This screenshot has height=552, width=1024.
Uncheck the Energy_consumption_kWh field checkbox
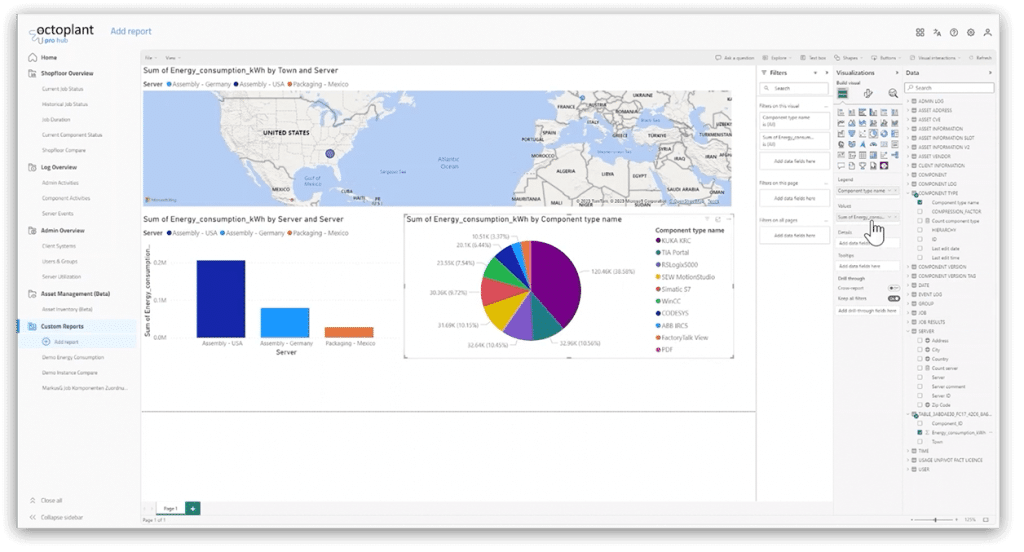coord(920,433)
